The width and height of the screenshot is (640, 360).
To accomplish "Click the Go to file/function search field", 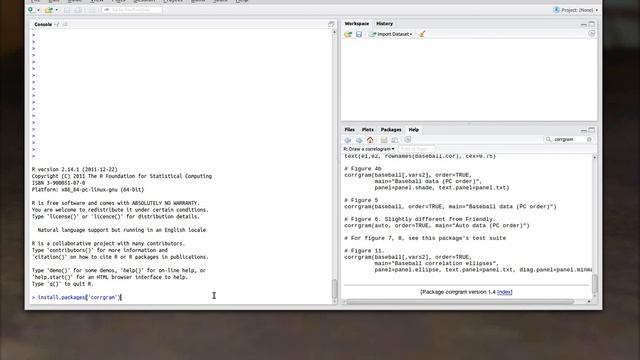I will 131,10.
